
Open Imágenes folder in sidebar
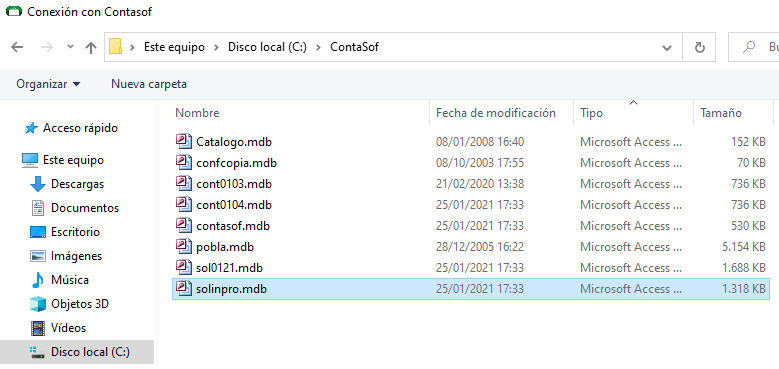[x=77, y=256]
